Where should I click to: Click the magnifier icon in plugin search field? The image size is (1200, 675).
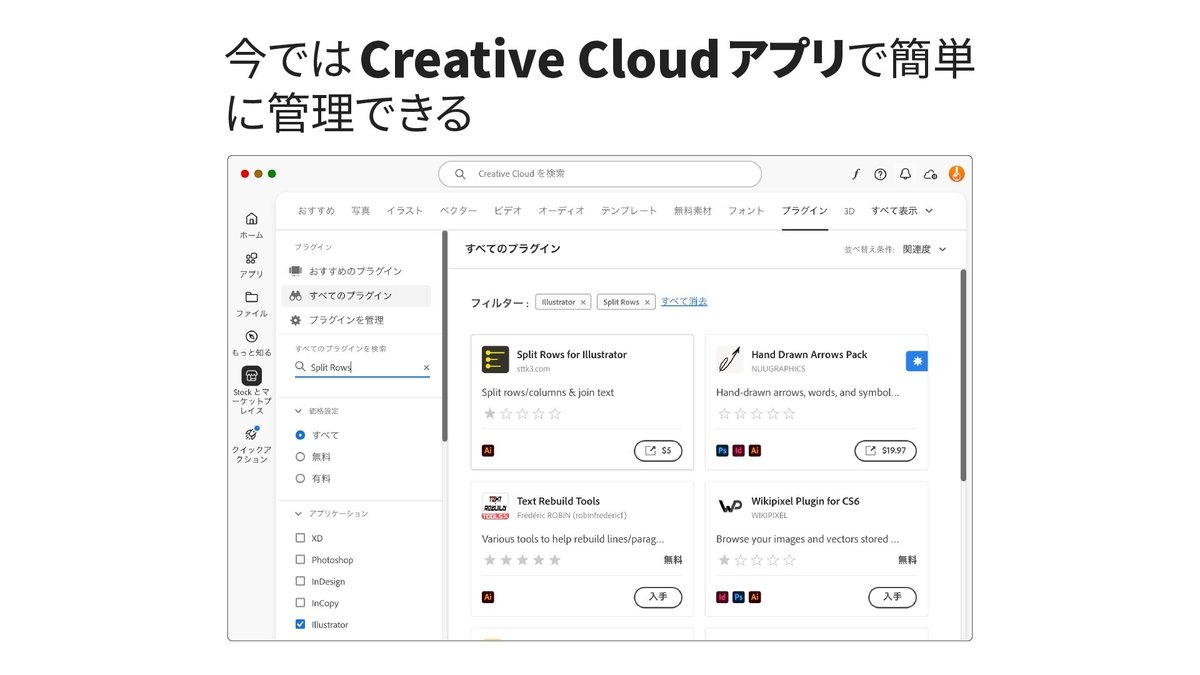click(x=301, y=368)
